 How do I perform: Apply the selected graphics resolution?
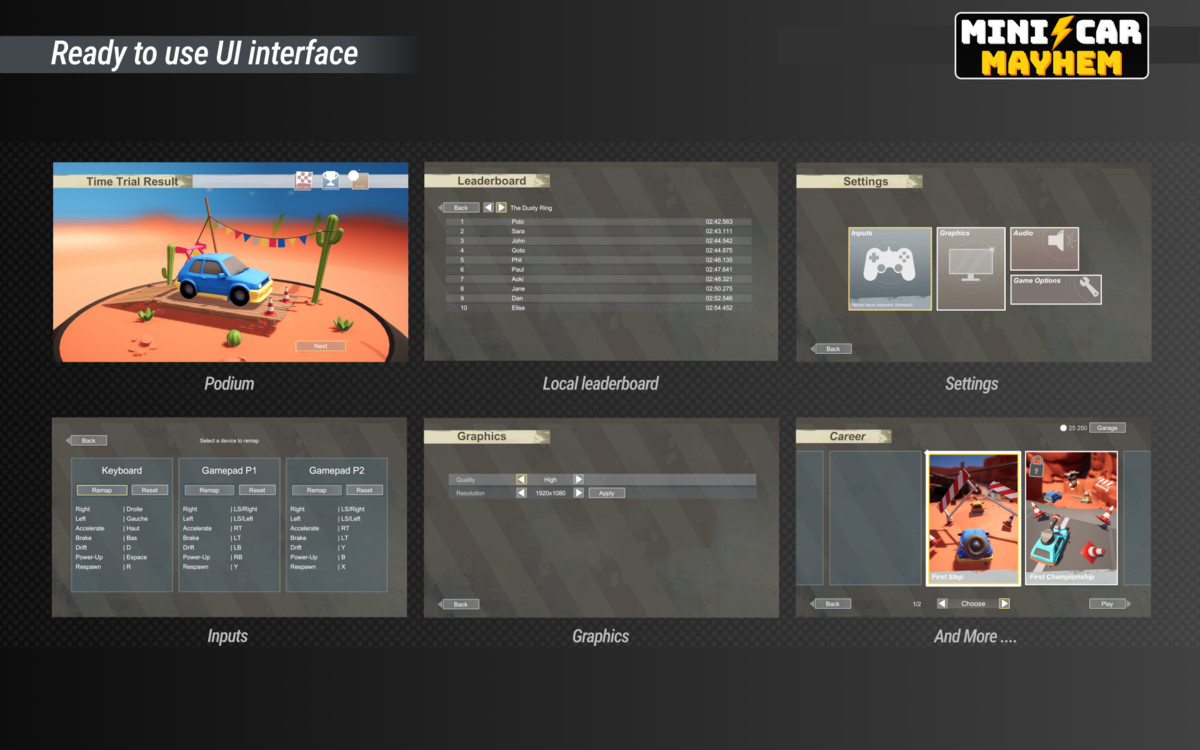[607, 493]
